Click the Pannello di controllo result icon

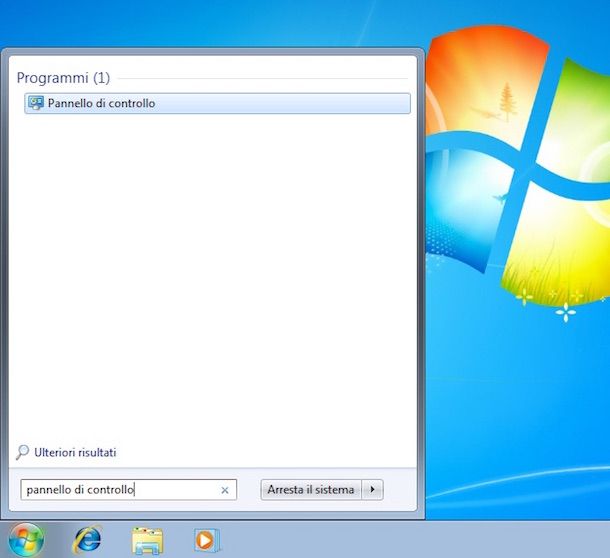tap(36, 103)
